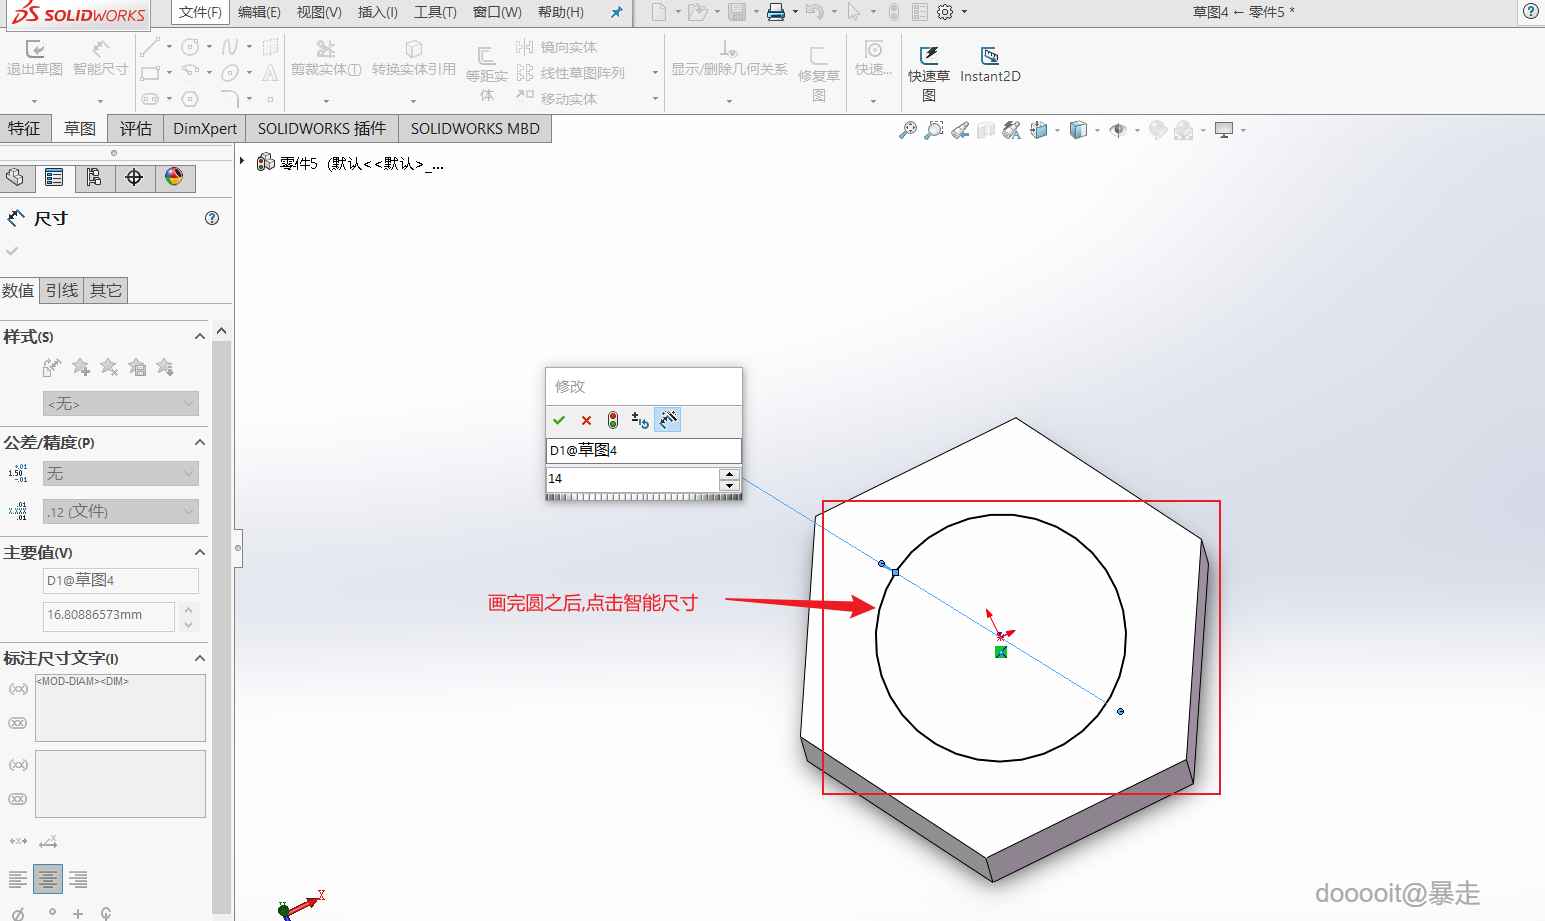The height and width of the screenshot is (921, 1545).
Task: Open the PropertyManager tab icon
Action: 54,178
